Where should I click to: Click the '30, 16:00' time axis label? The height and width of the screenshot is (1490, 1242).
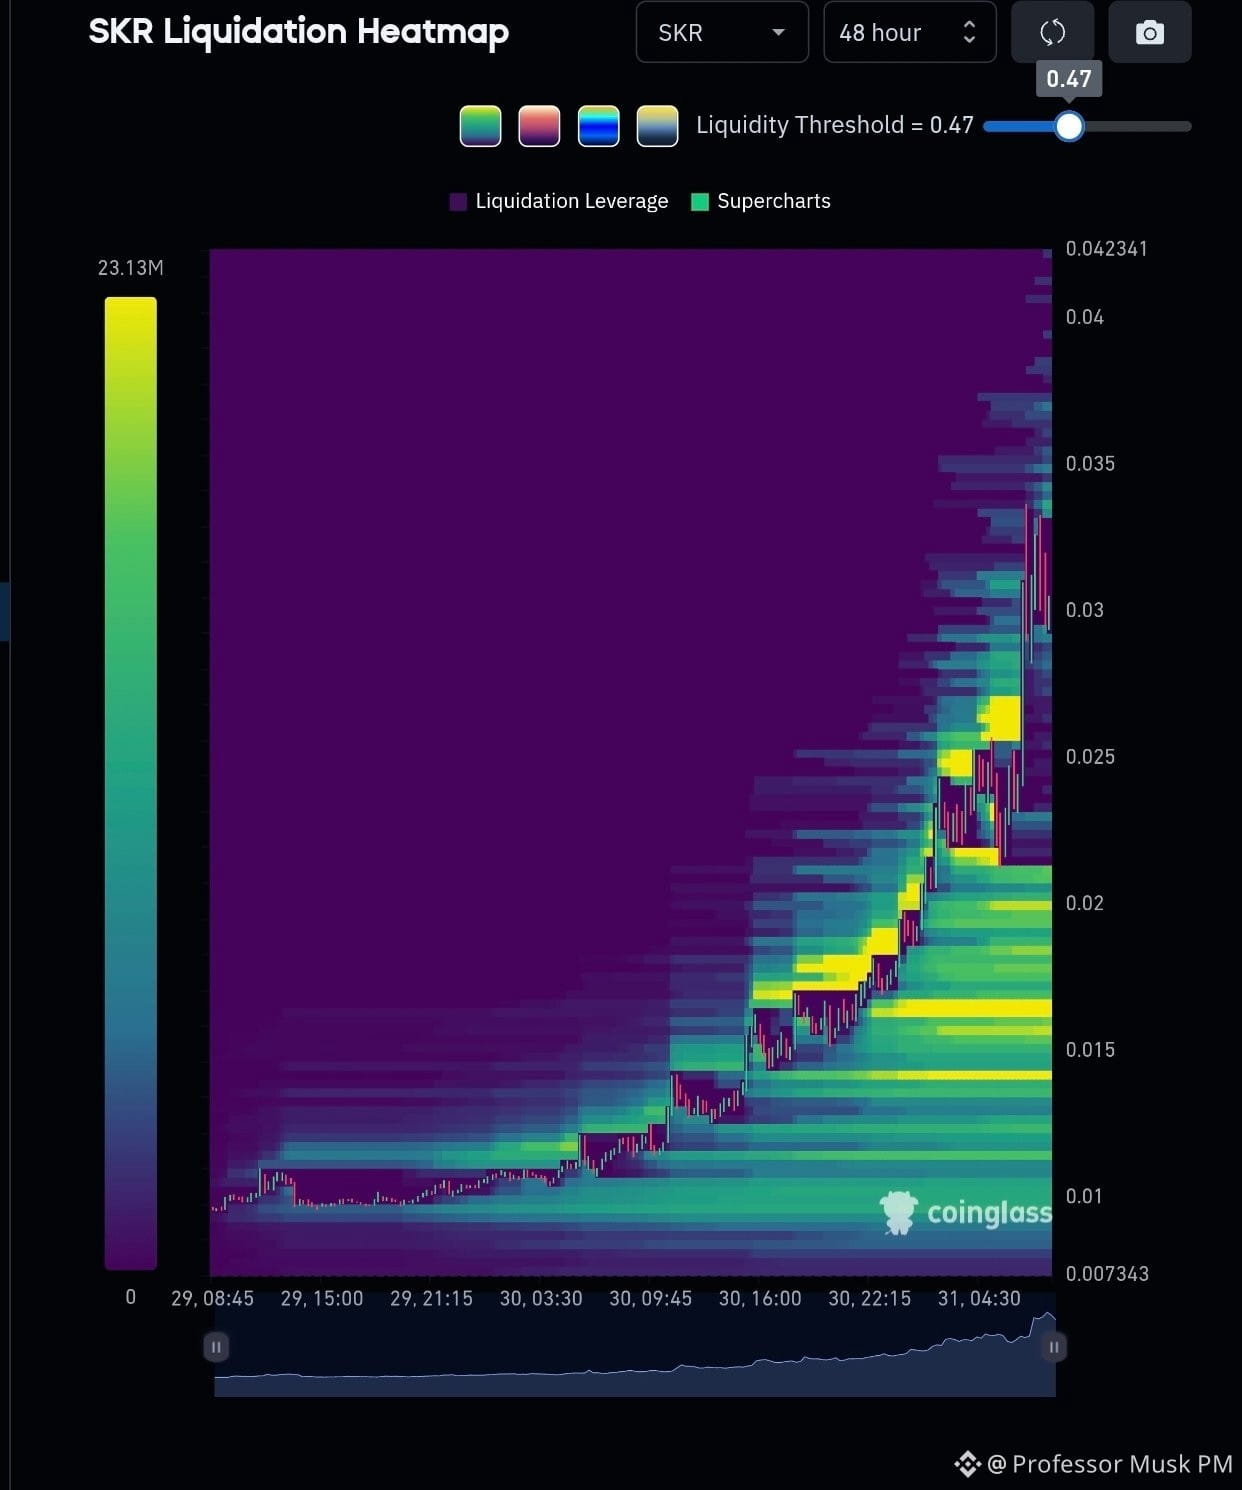(760, 1298)
